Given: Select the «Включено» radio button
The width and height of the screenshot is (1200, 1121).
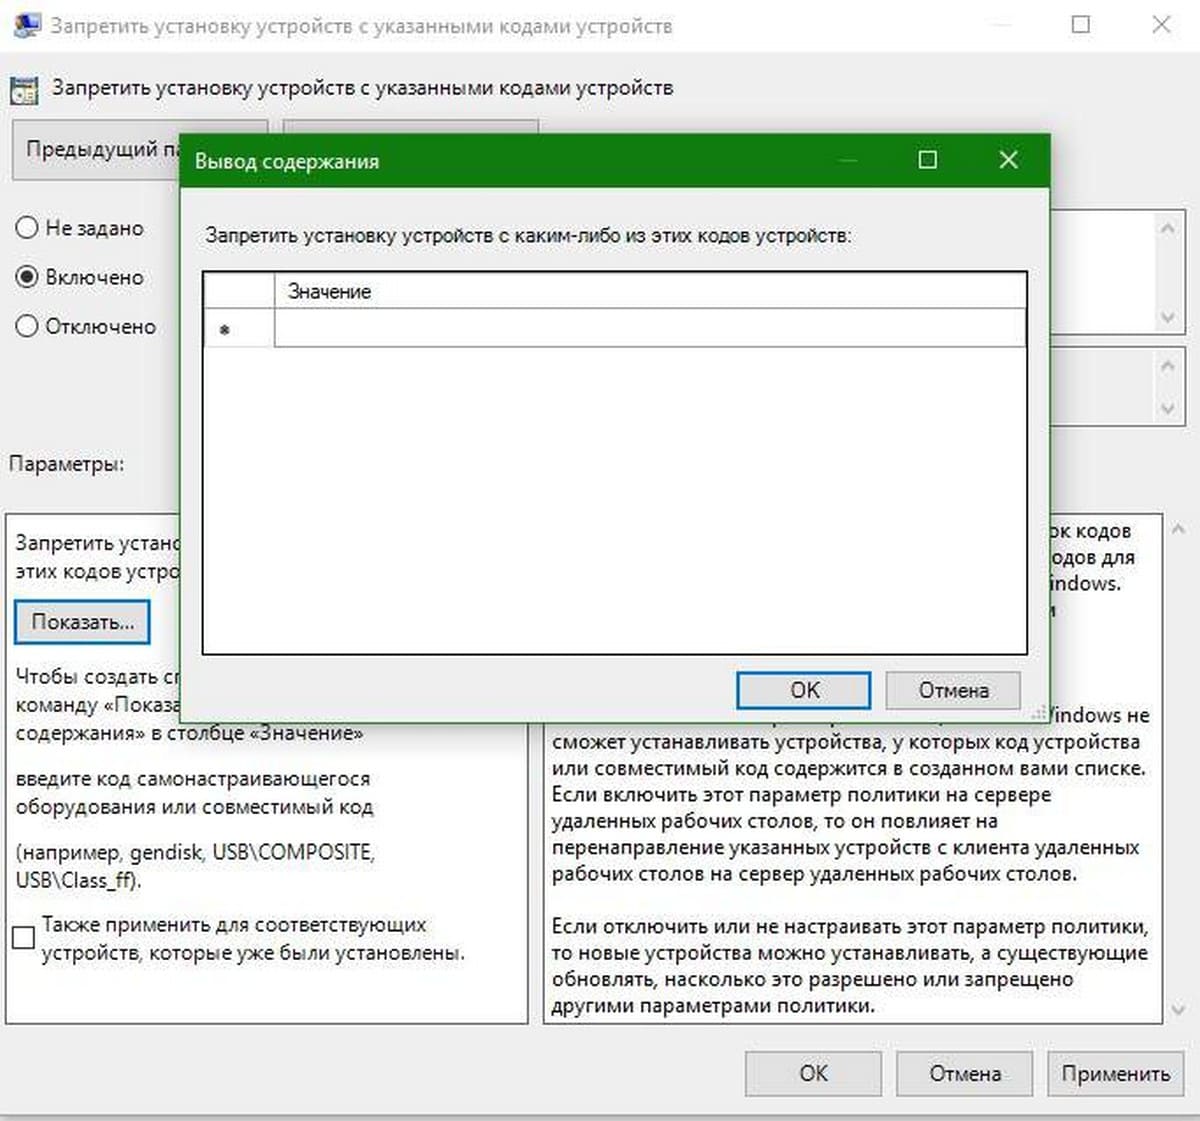Looking at the screenshot, I should tap(28, 277).
